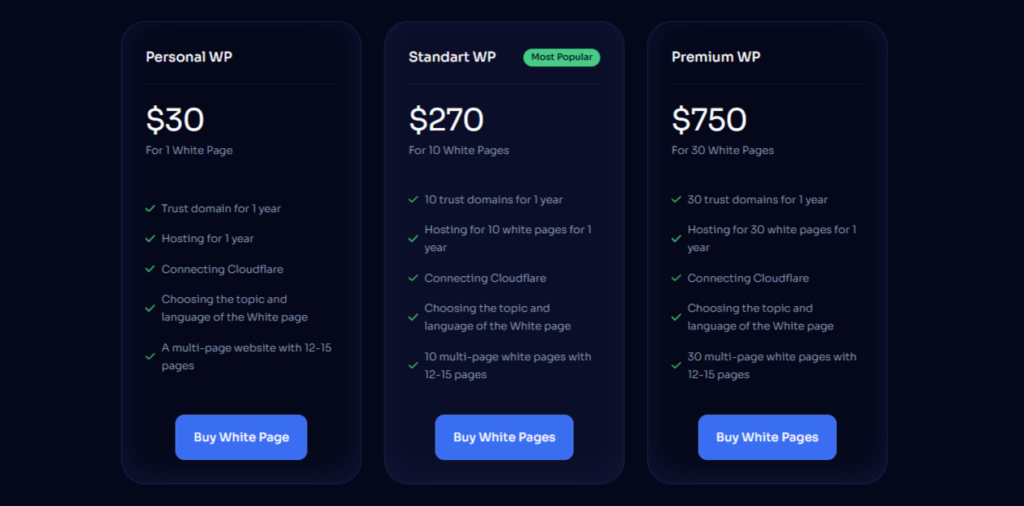Click Connecting Cloudflare checkmark in Personal WP

[150, 269]
